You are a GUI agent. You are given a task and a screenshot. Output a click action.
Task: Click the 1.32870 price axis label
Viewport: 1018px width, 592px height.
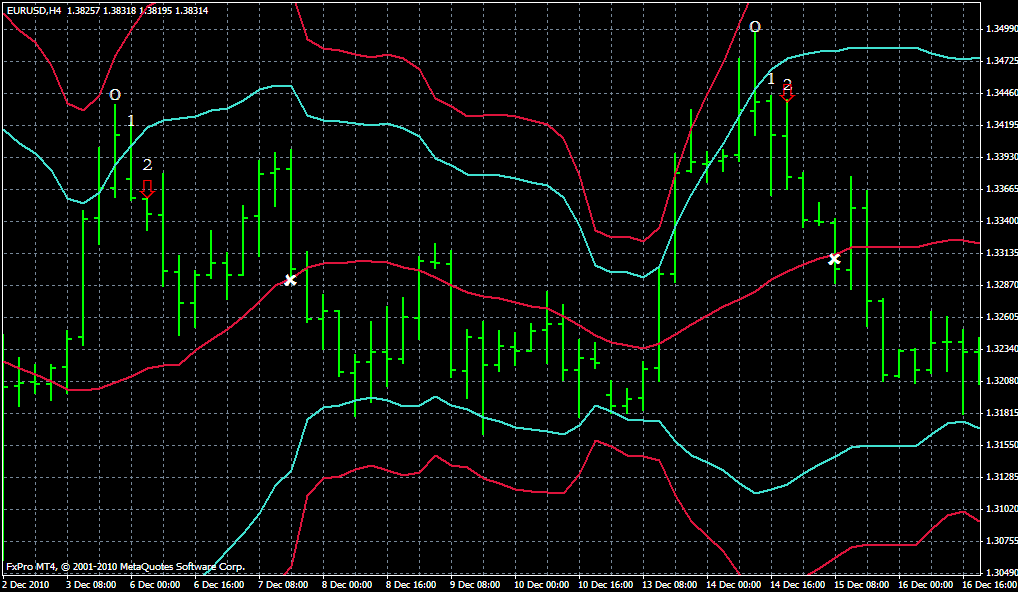(1000, 285)
